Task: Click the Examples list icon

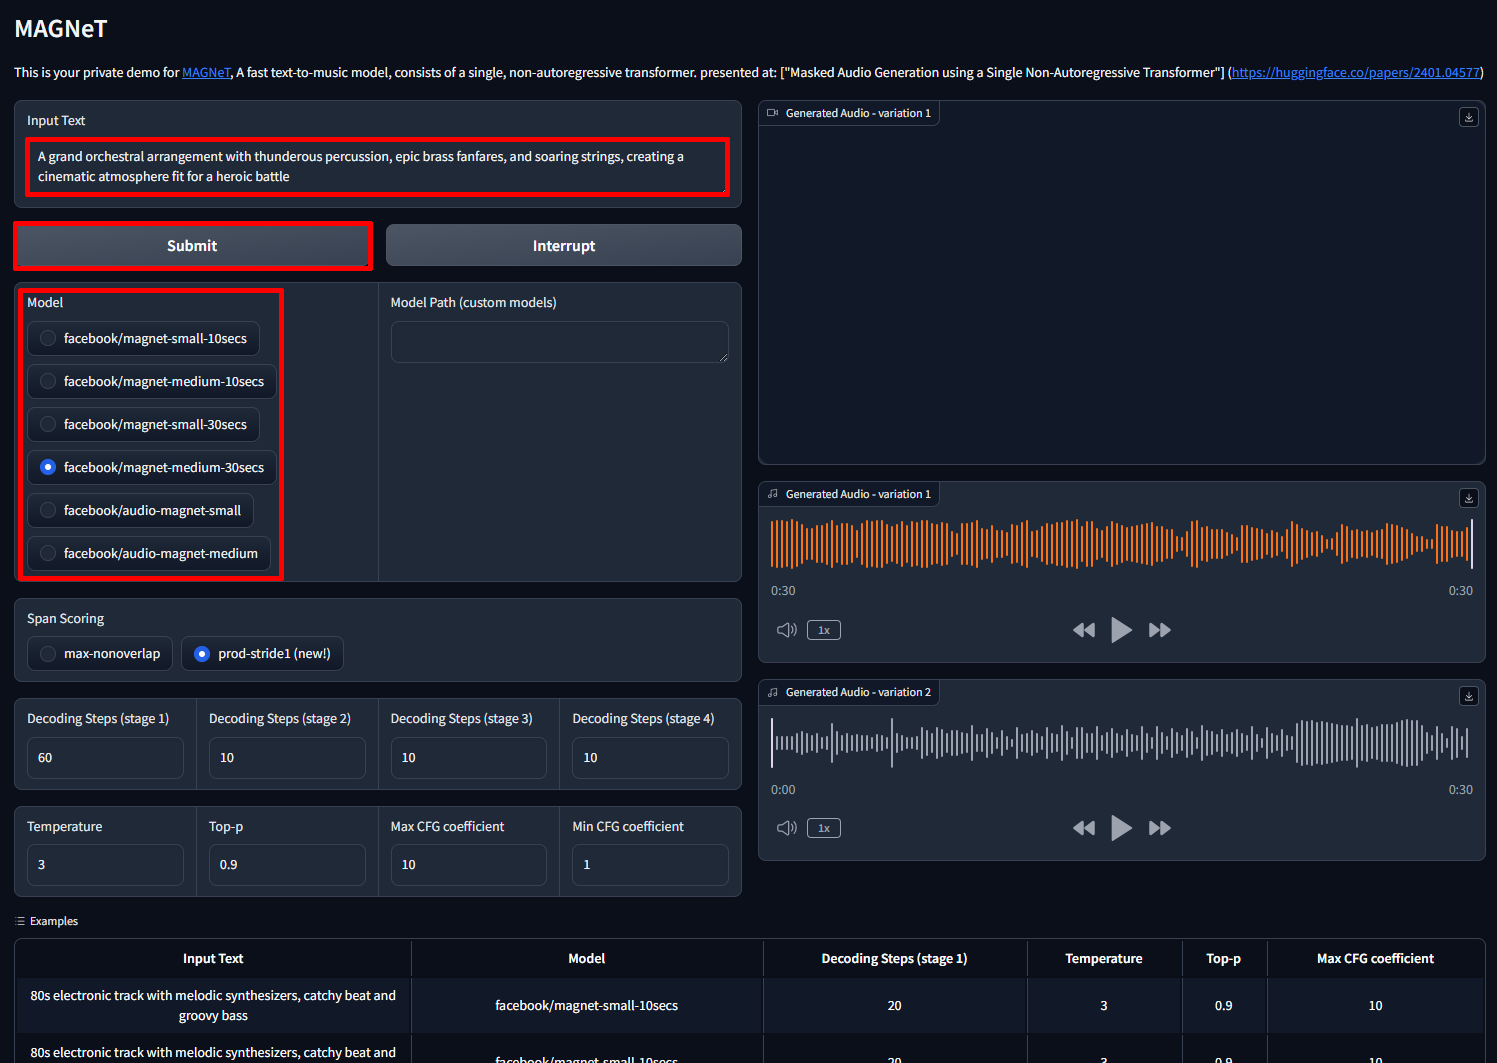Action: (20, 921)
